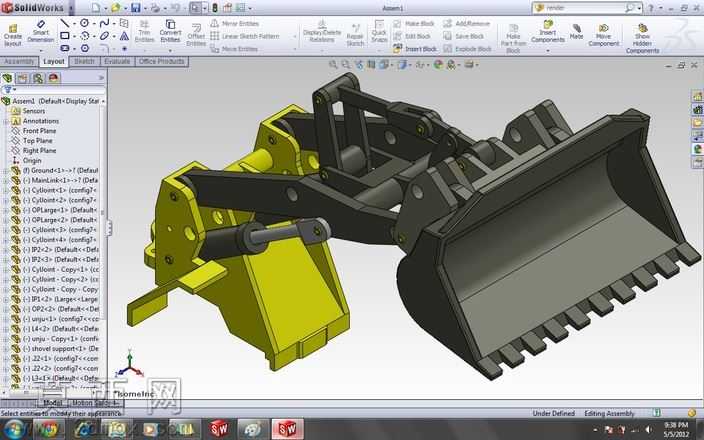This screenshot has height=440, width=704.
Task: Open the Motion Study tab at bottom
Action: pyautogui.click(x=95, y=403)
